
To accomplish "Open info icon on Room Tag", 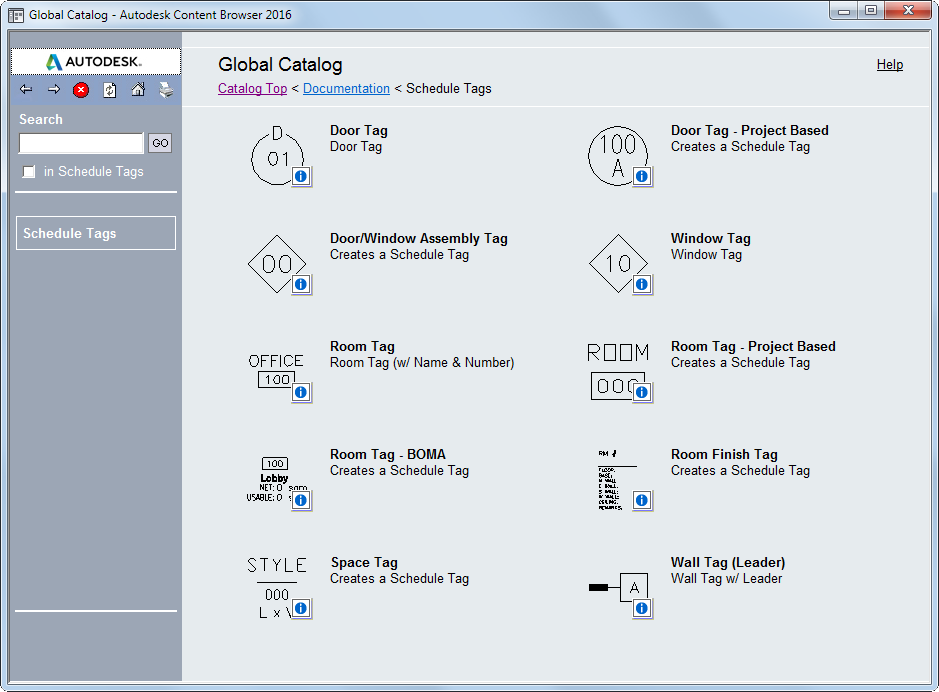I will coord(301,392).
